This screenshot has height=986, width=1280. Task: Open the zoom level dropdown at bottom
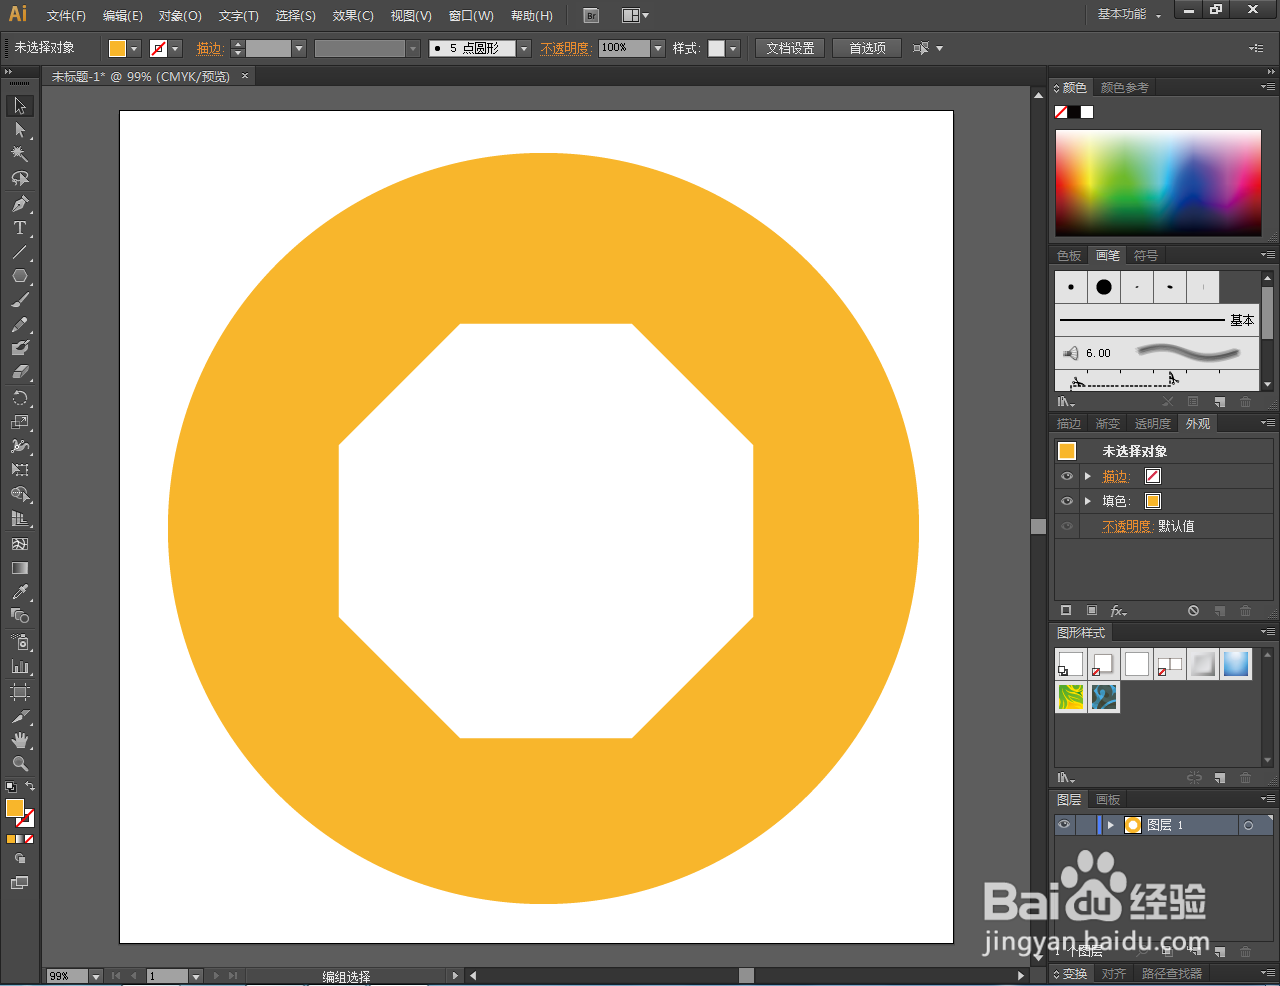point(96,976)
